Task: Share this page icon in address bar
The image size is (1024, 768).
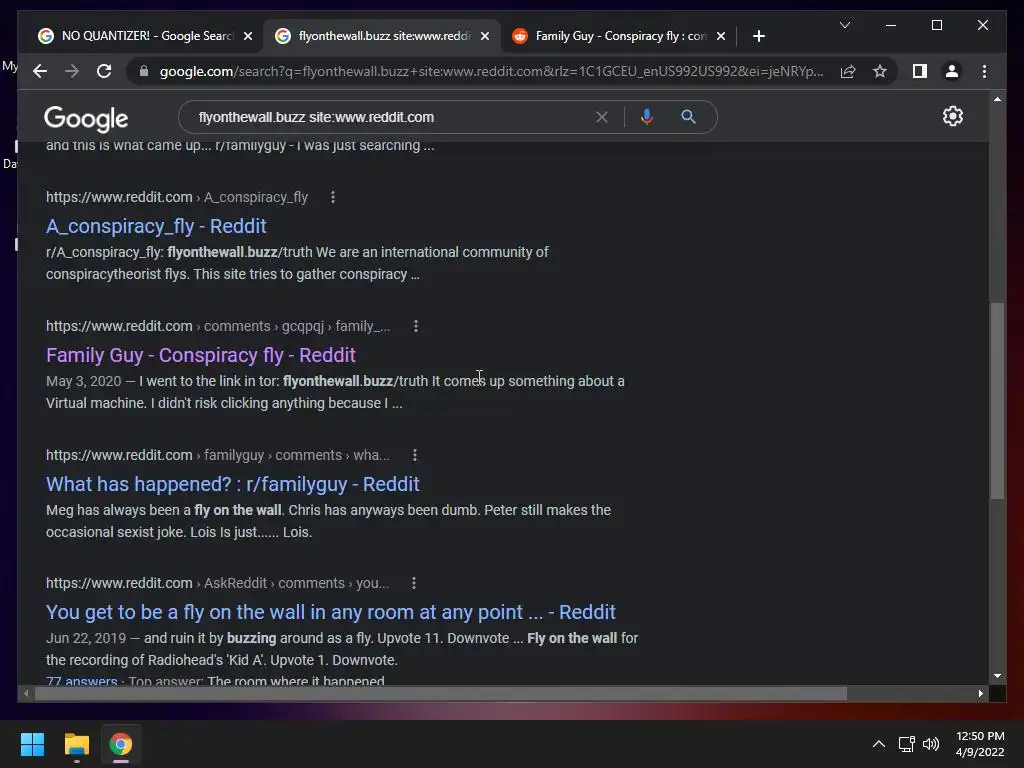Action: click(x=848, y=71)
